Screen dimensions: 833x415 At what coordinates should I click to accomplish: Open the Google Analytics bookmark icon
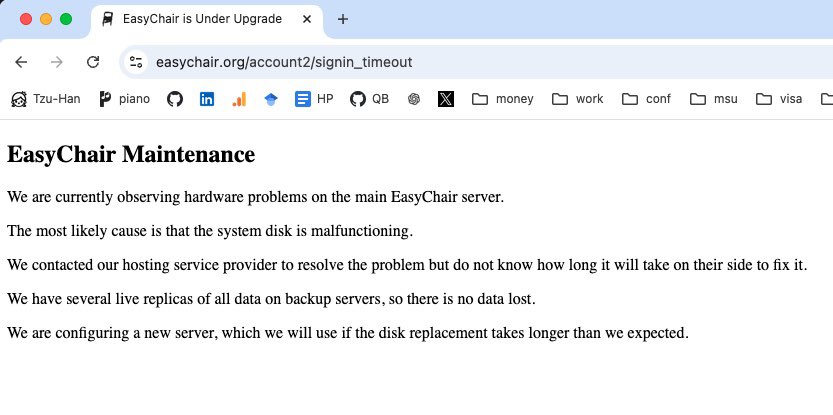[x=239, y=99]
